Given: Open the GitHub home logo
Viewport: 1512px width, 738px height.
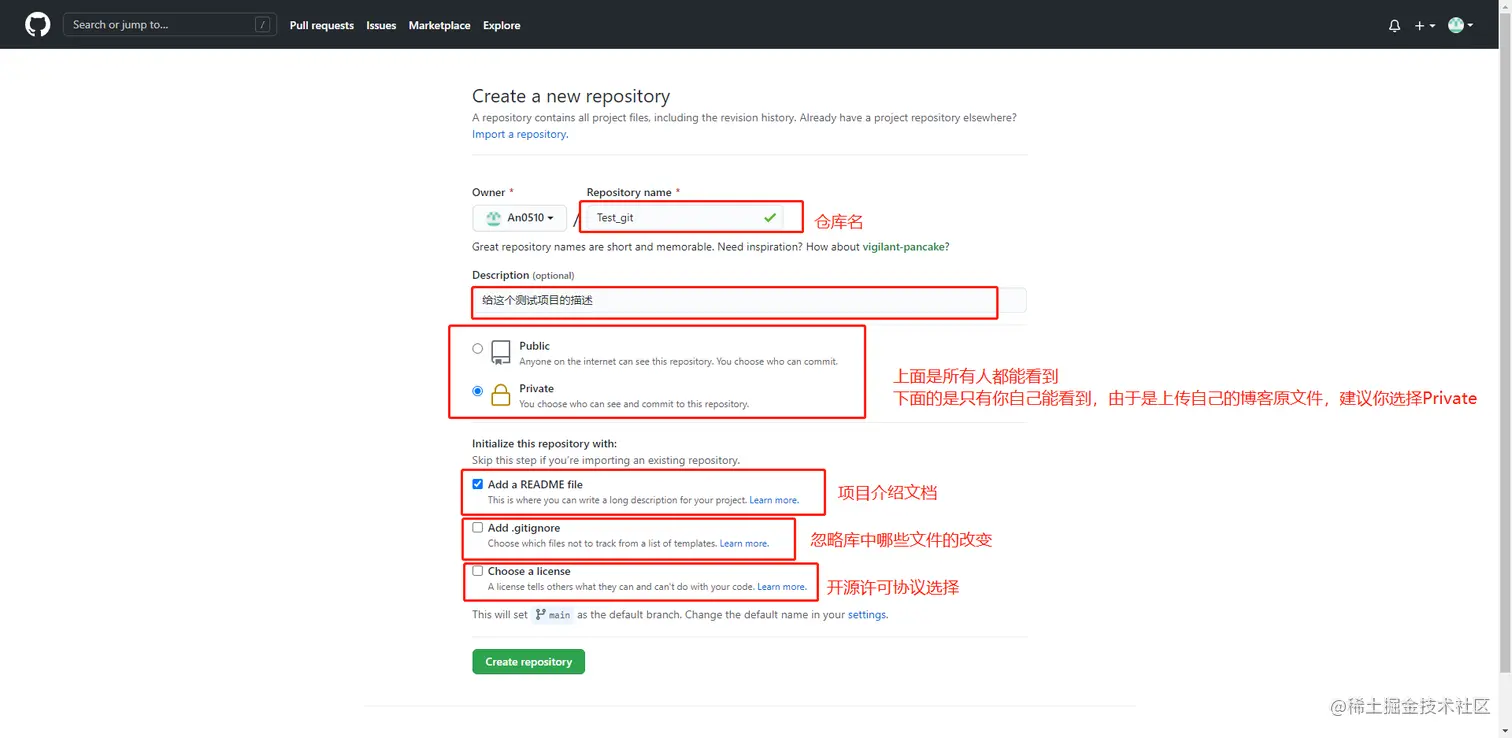Looking at the screenshot, I should pyautogui.click(x=38, y=25).
